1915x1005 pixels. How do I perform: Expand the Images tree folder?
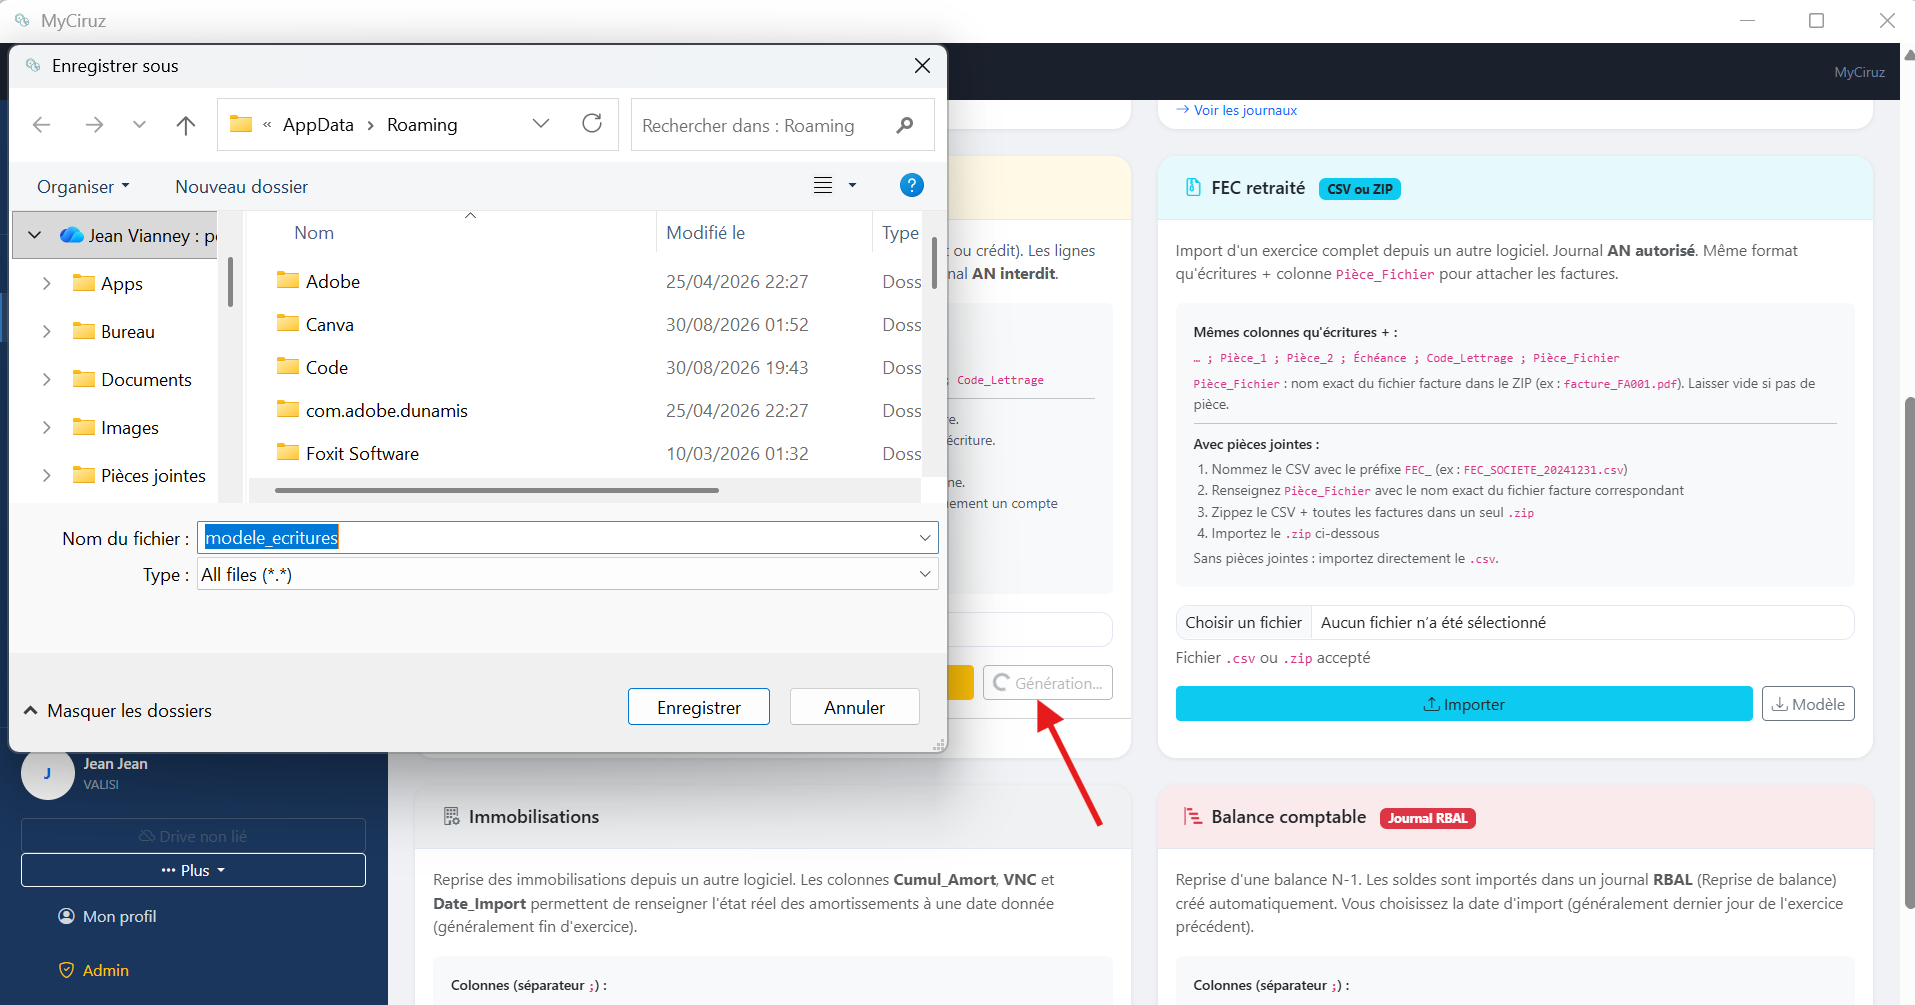46,428
